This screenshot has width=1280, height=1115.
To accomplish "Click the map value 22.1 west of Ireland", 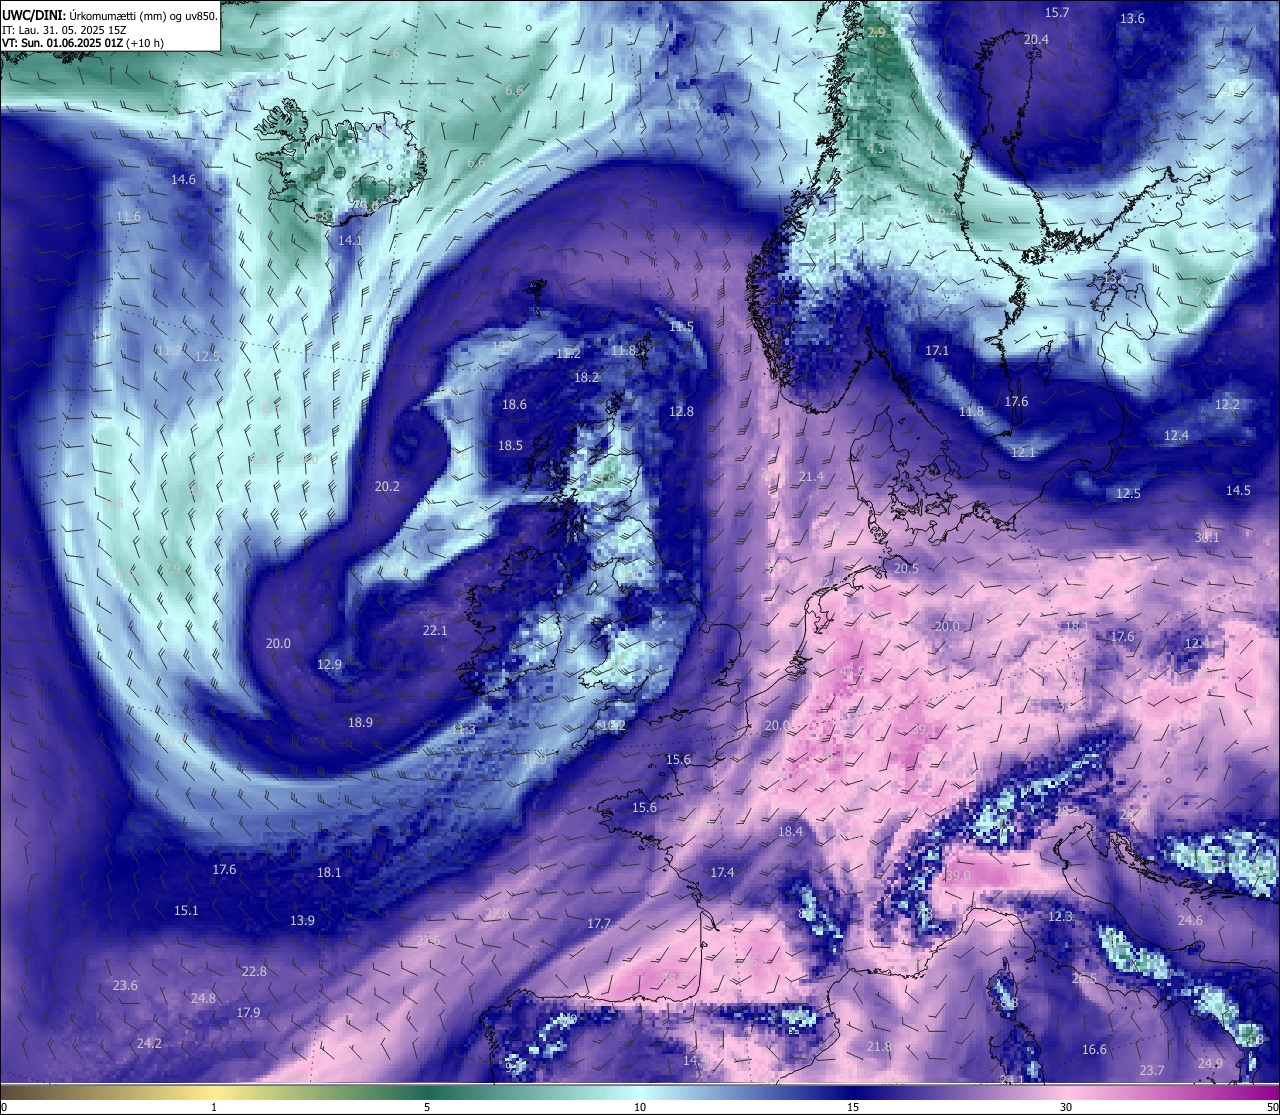I will [435, 631].
